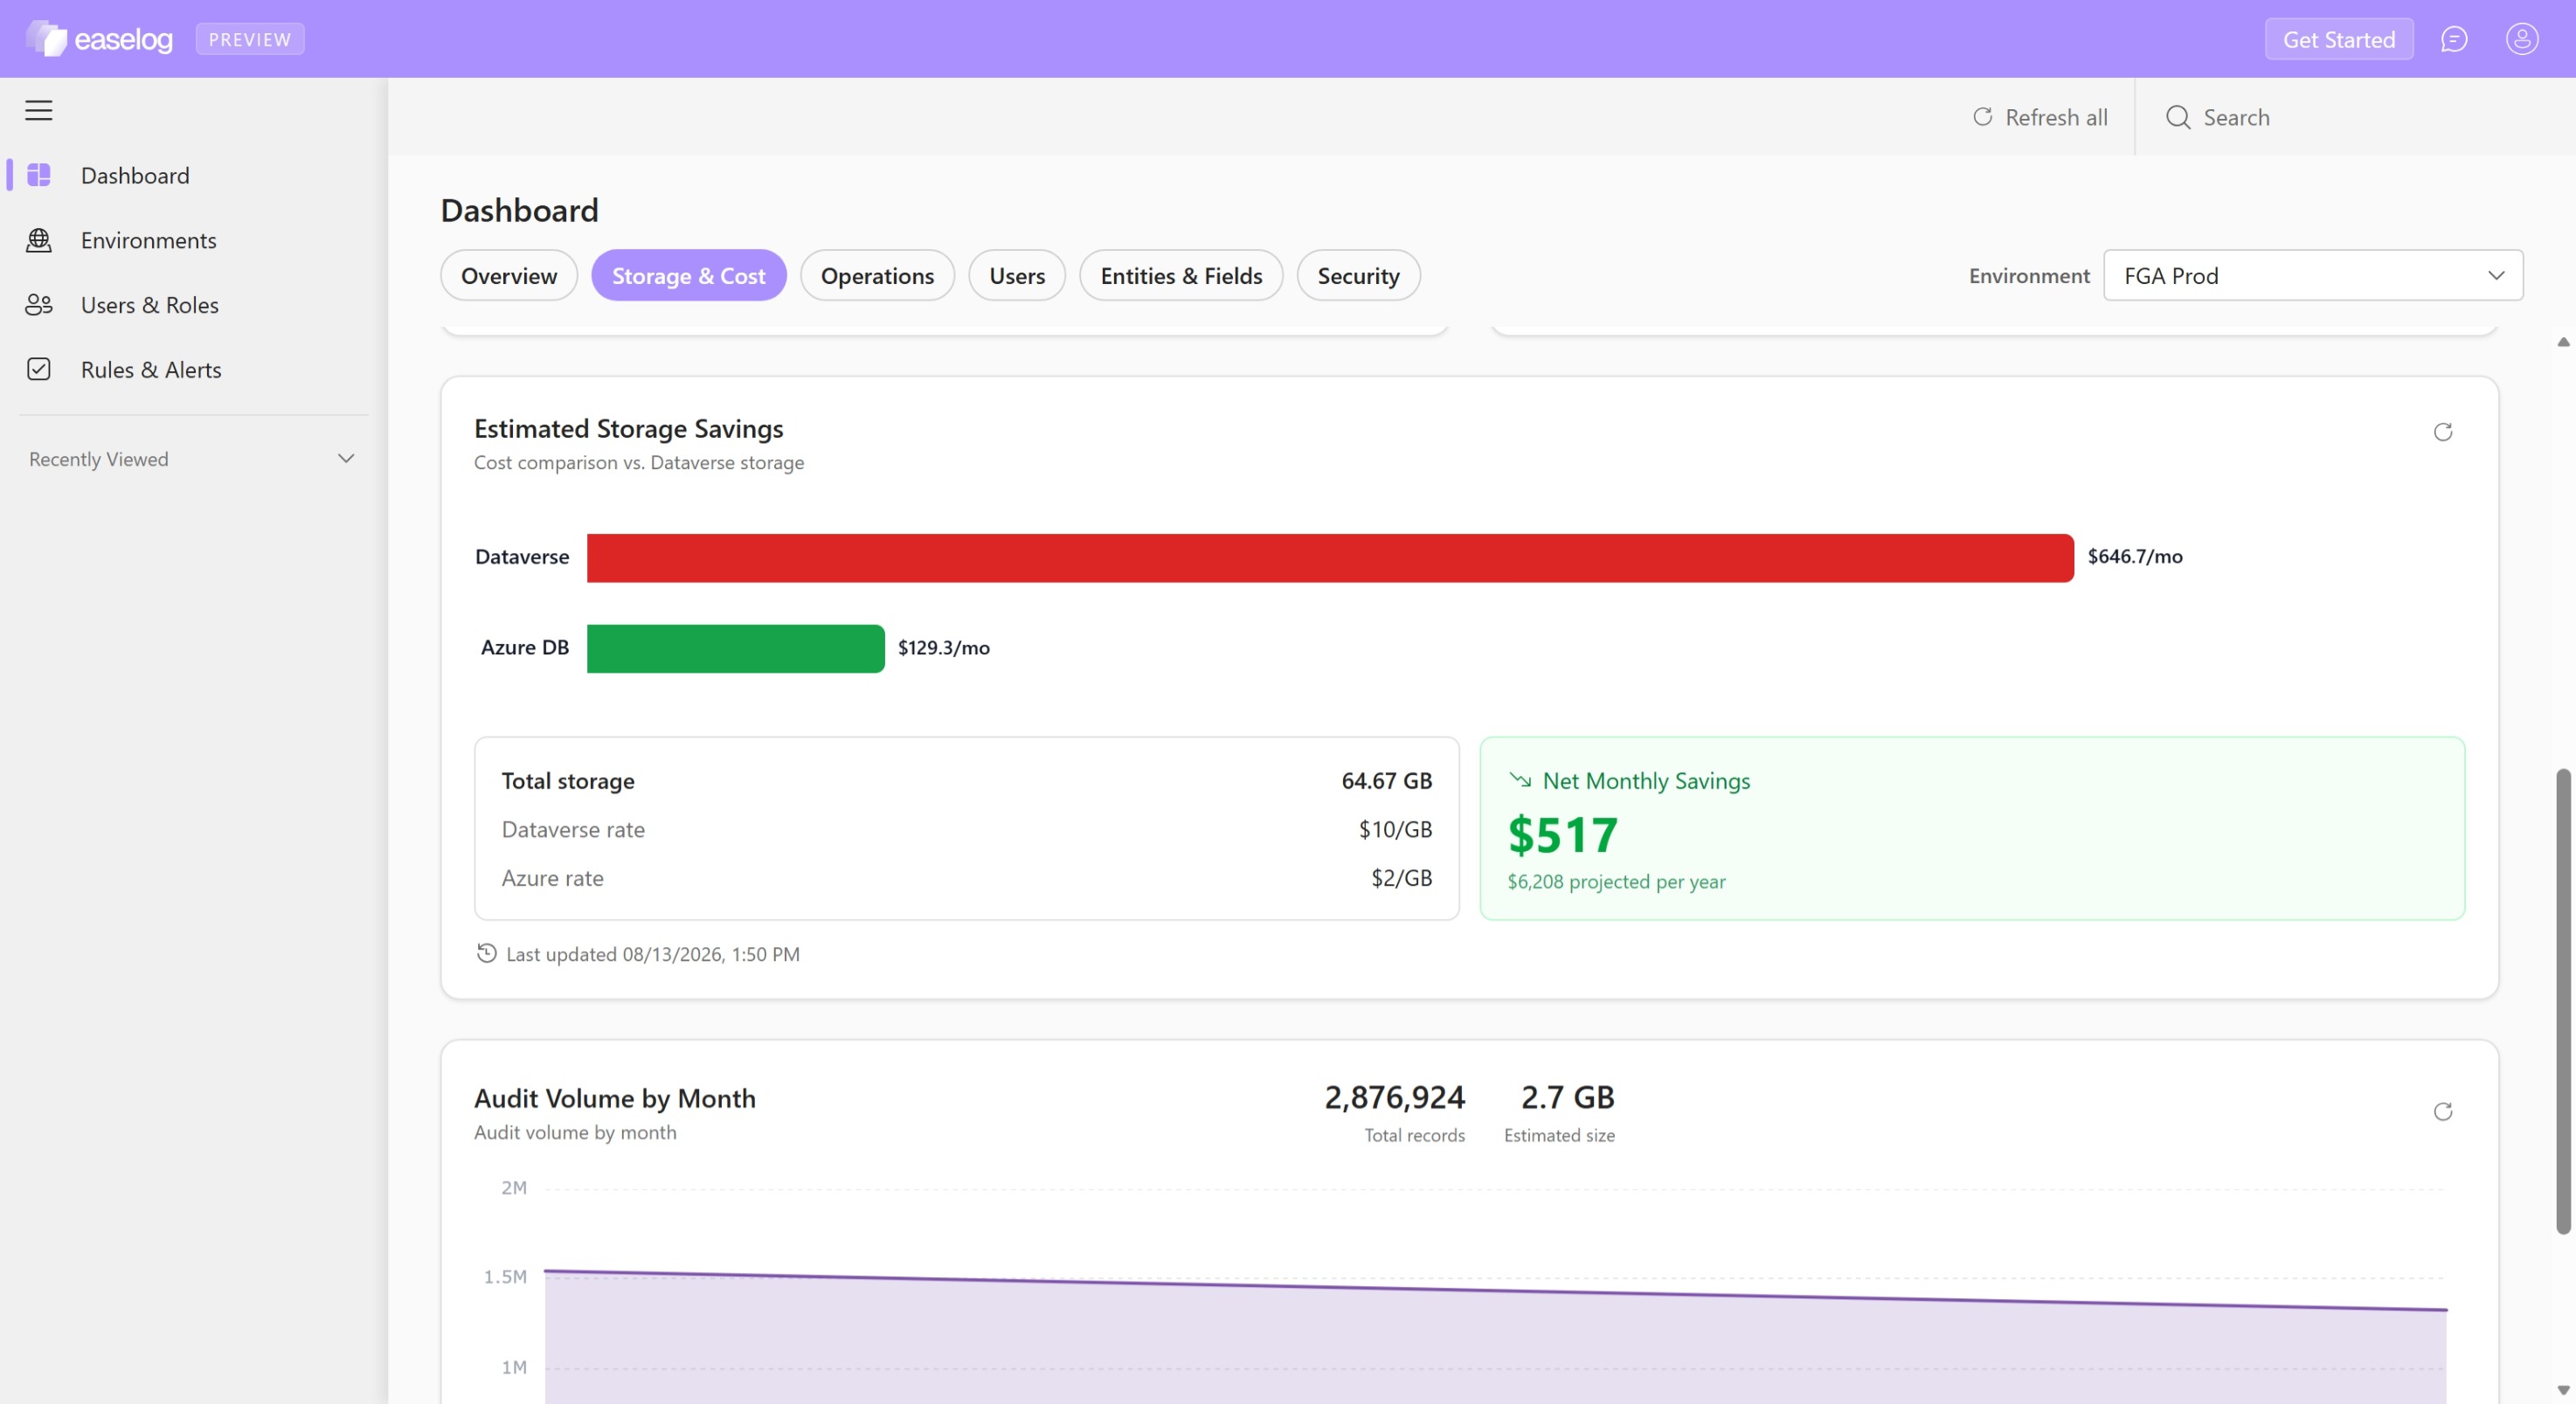Toggle the hamburger menu icon

39,110
